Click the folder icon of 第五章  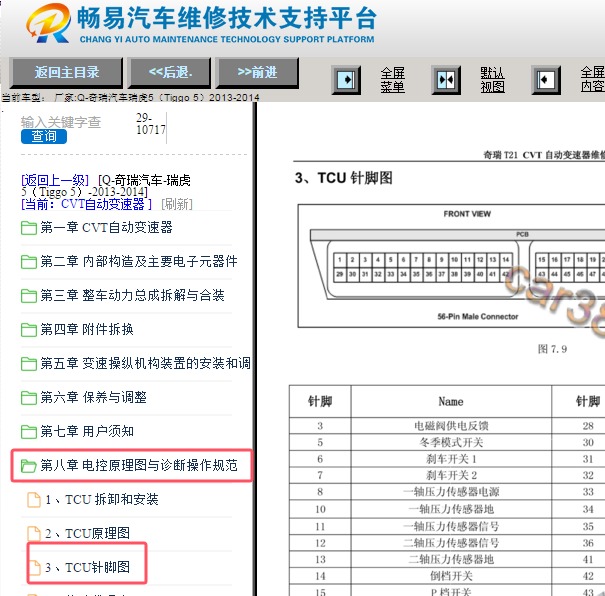pos(29,364)
